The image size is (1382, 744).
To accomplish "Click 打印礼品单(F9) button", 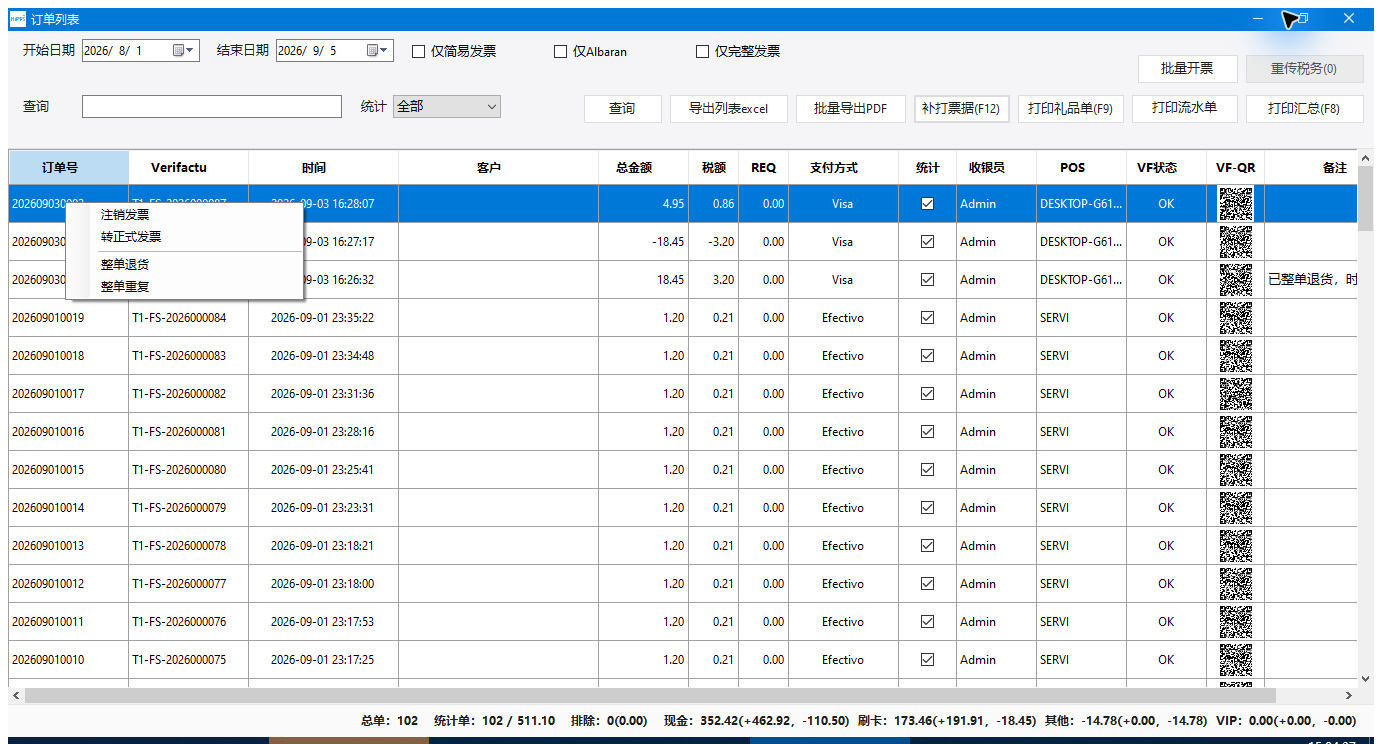I will click(x=1071, y=108).
